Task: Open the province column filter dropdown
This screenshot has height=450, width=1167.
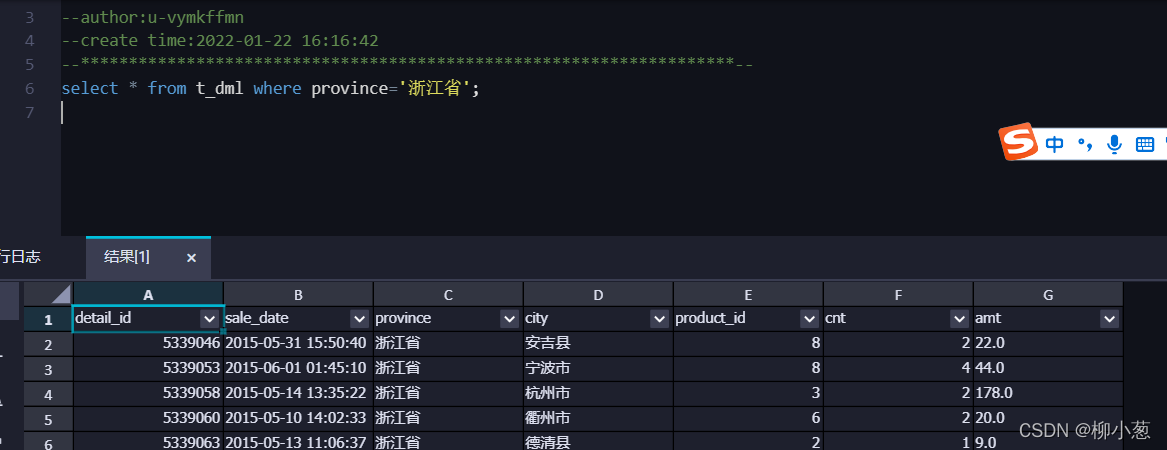Action: 510,319
